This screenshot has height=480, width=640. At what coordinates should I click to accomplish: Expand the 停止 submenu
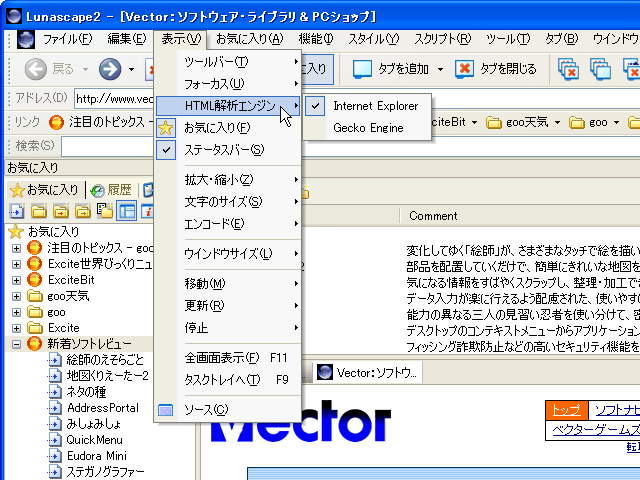pos(229,328)
